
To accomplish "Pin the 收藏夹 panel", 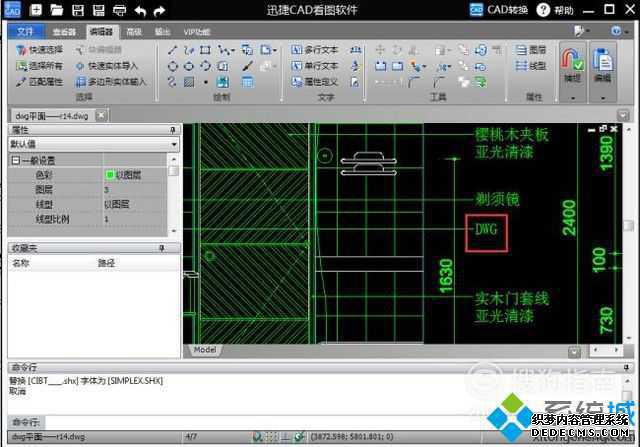I will coord(162,248).
